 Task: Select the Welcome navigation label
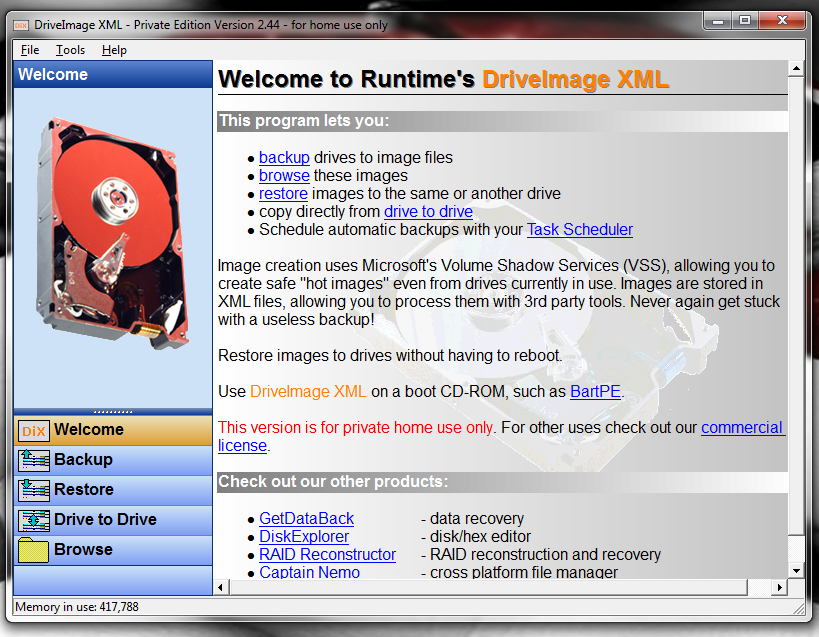tap(89, 430)
